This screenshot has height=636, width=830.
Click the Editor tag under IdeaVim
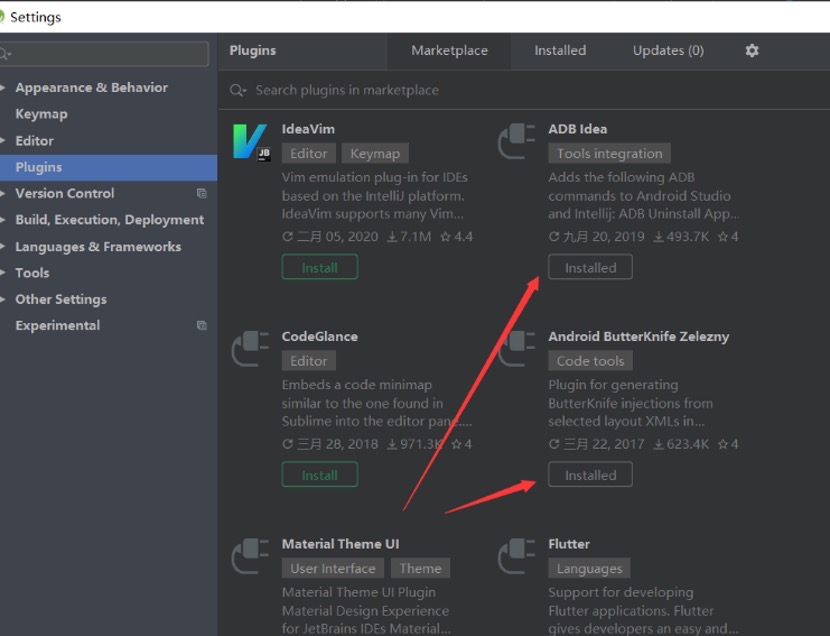tap(309, 153)
